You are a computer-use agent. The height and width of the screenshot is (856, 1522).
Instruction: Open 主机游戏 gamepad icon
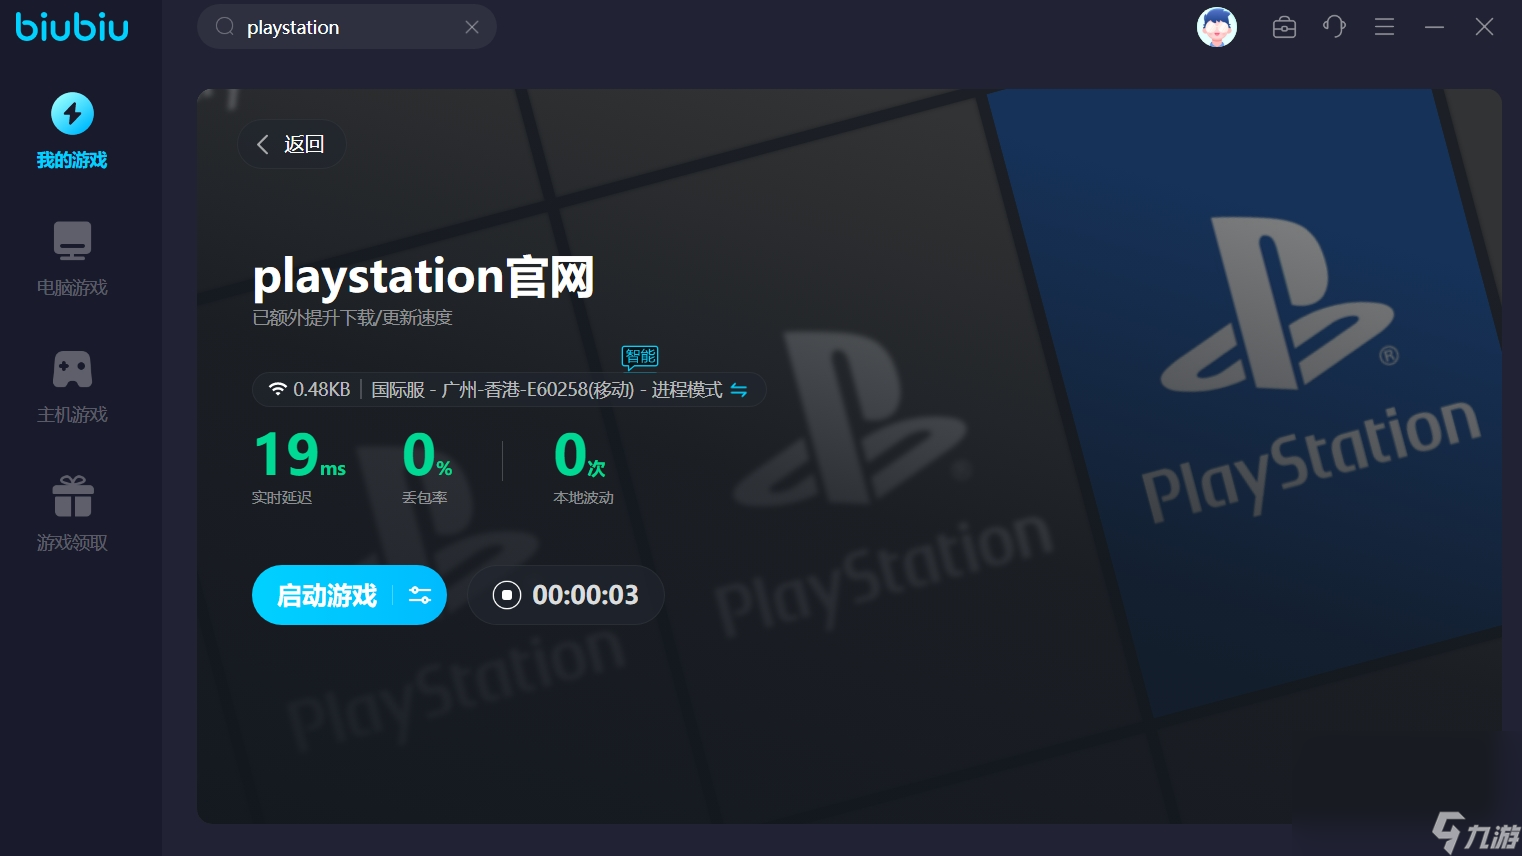(72, 369)
